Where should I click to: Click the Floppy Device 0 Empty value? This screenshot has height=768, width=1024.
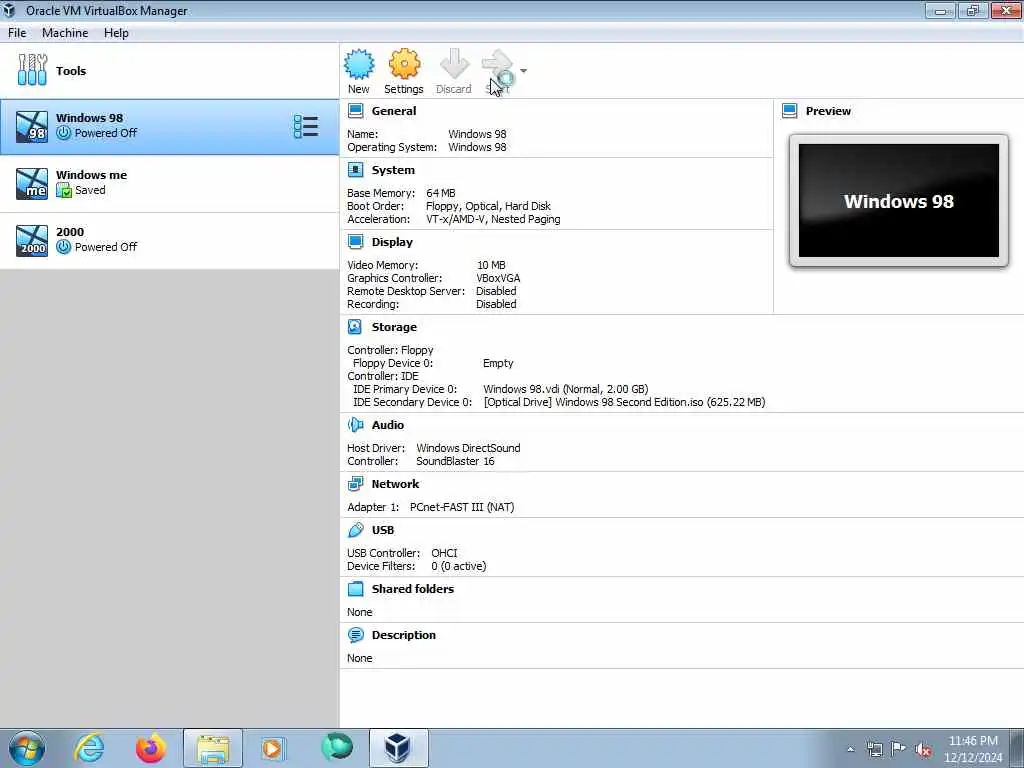[498, 363]
